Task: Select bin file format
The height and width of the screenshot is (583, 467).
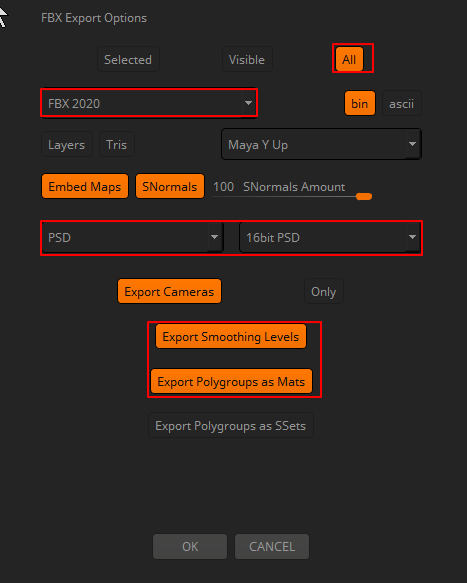Action: (360, 103)
